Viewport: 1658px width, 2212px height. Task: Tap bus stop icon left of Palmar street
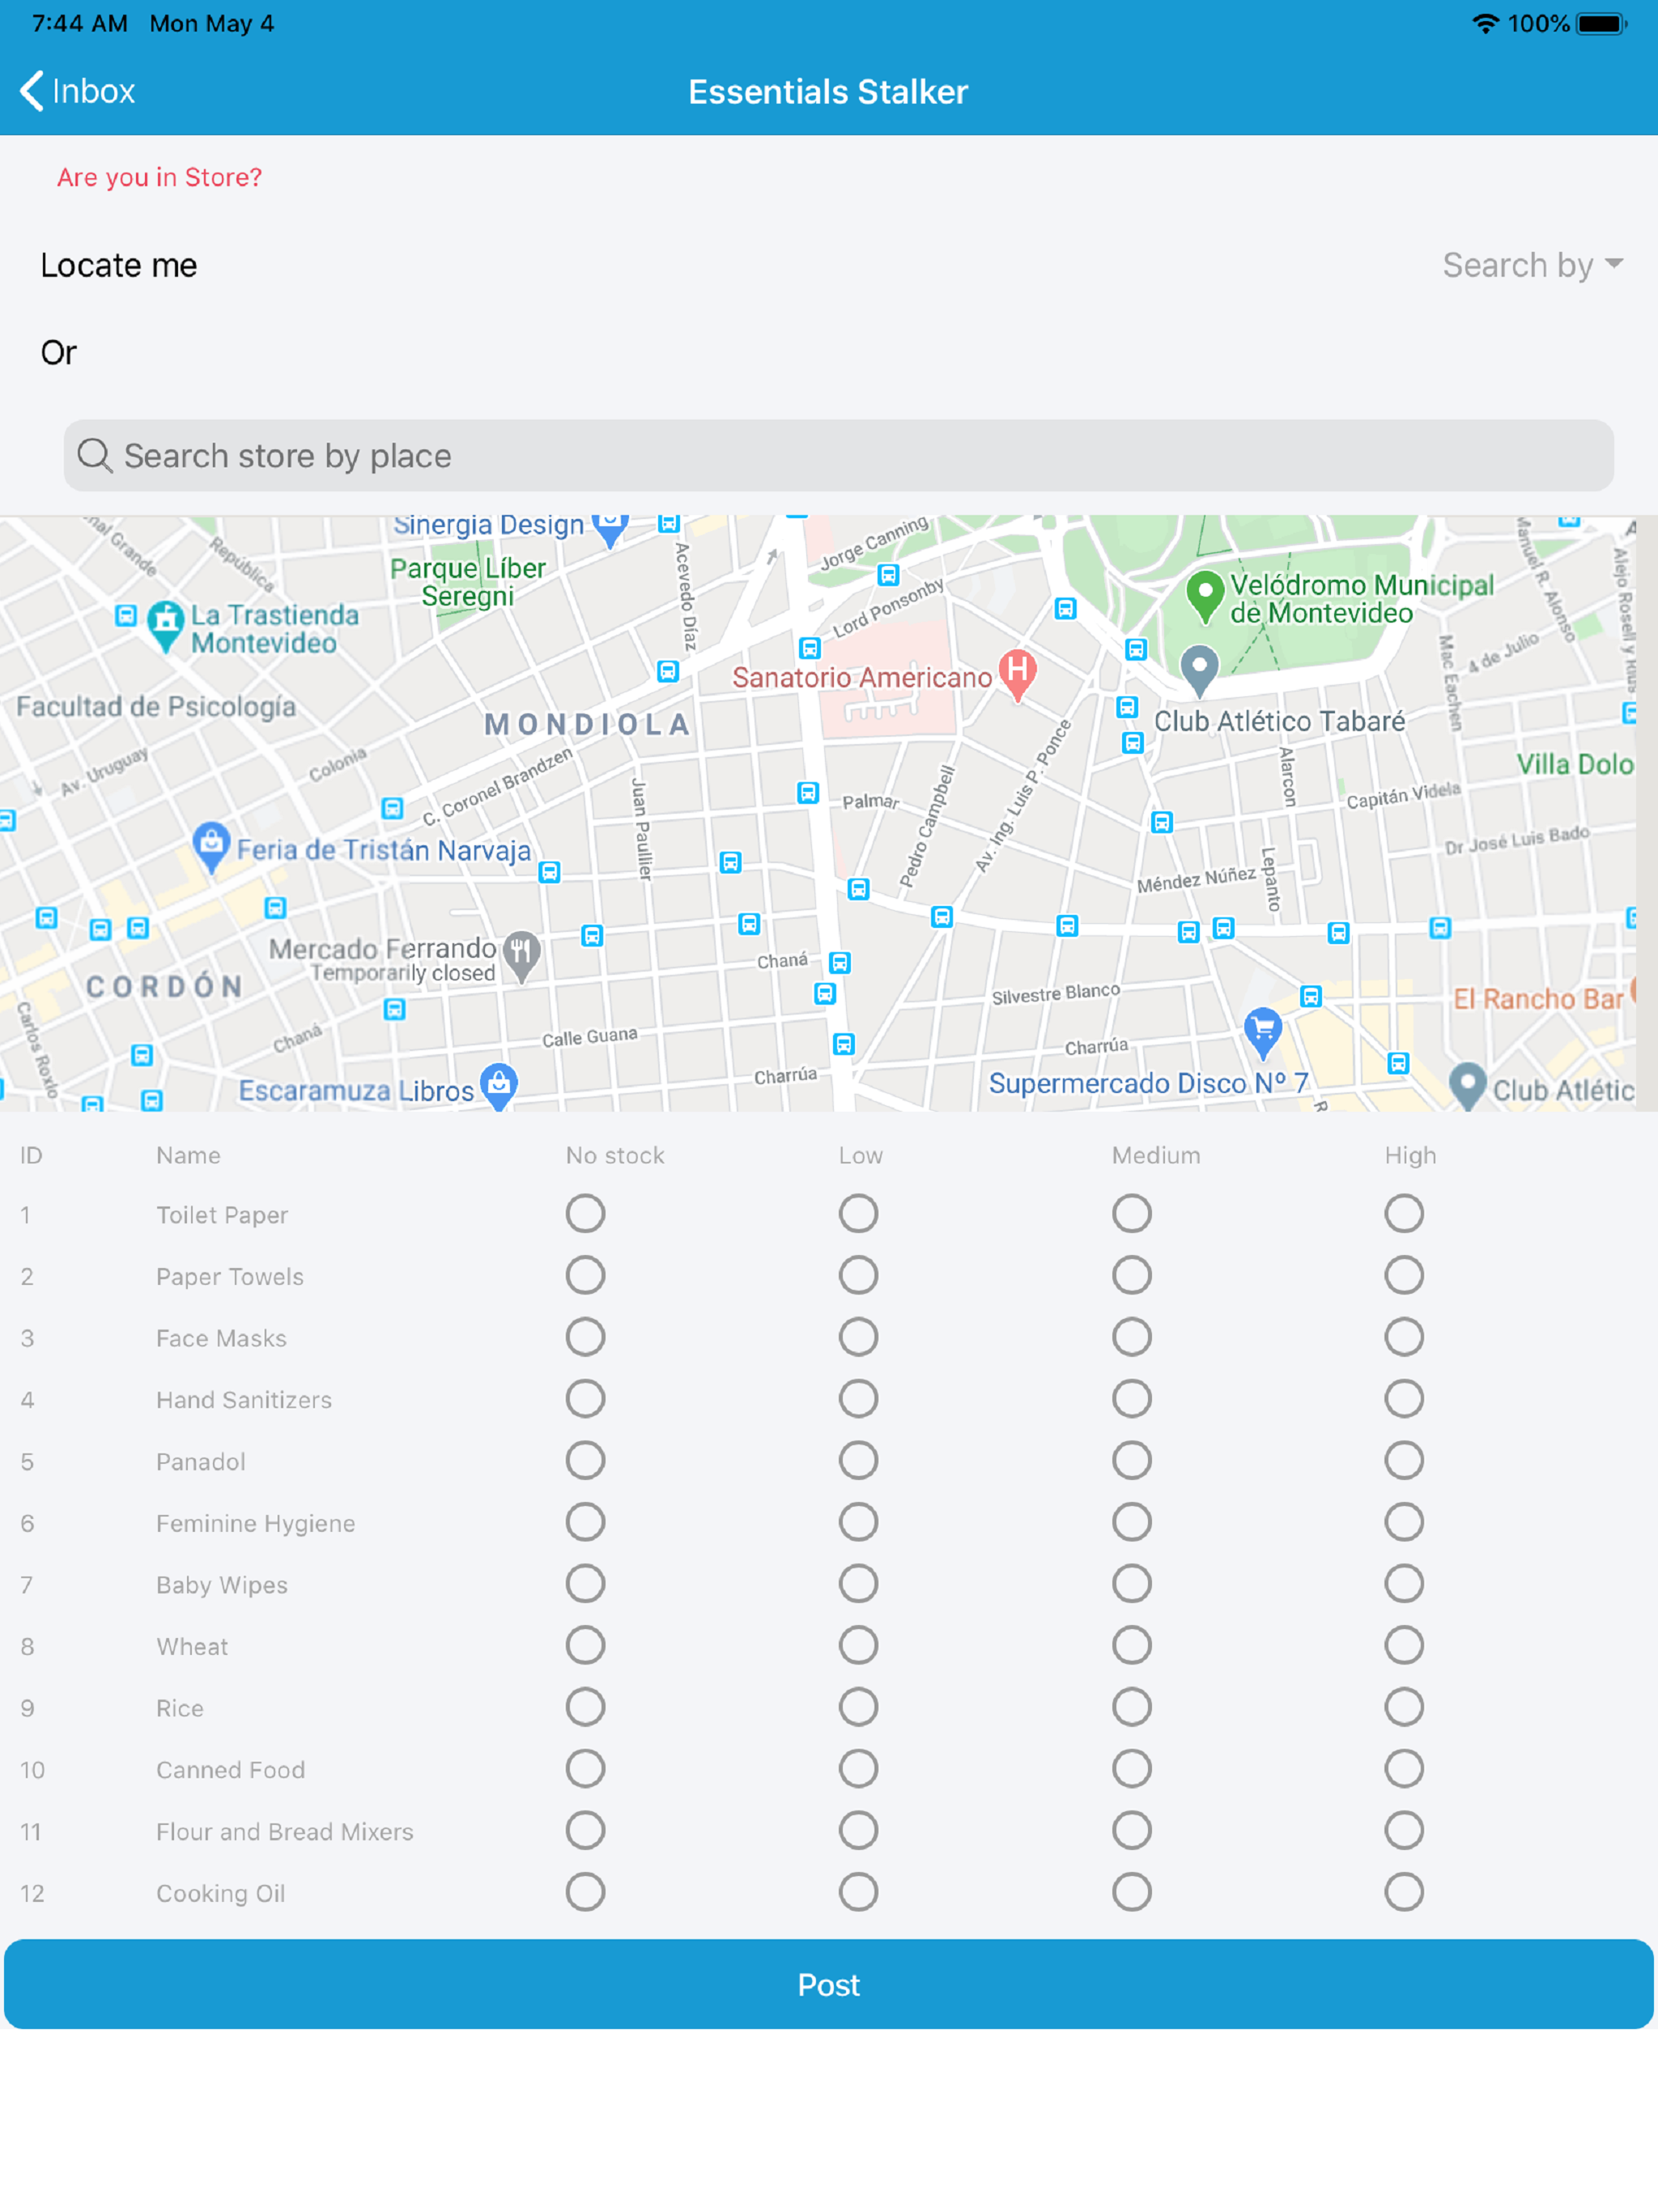808,793
